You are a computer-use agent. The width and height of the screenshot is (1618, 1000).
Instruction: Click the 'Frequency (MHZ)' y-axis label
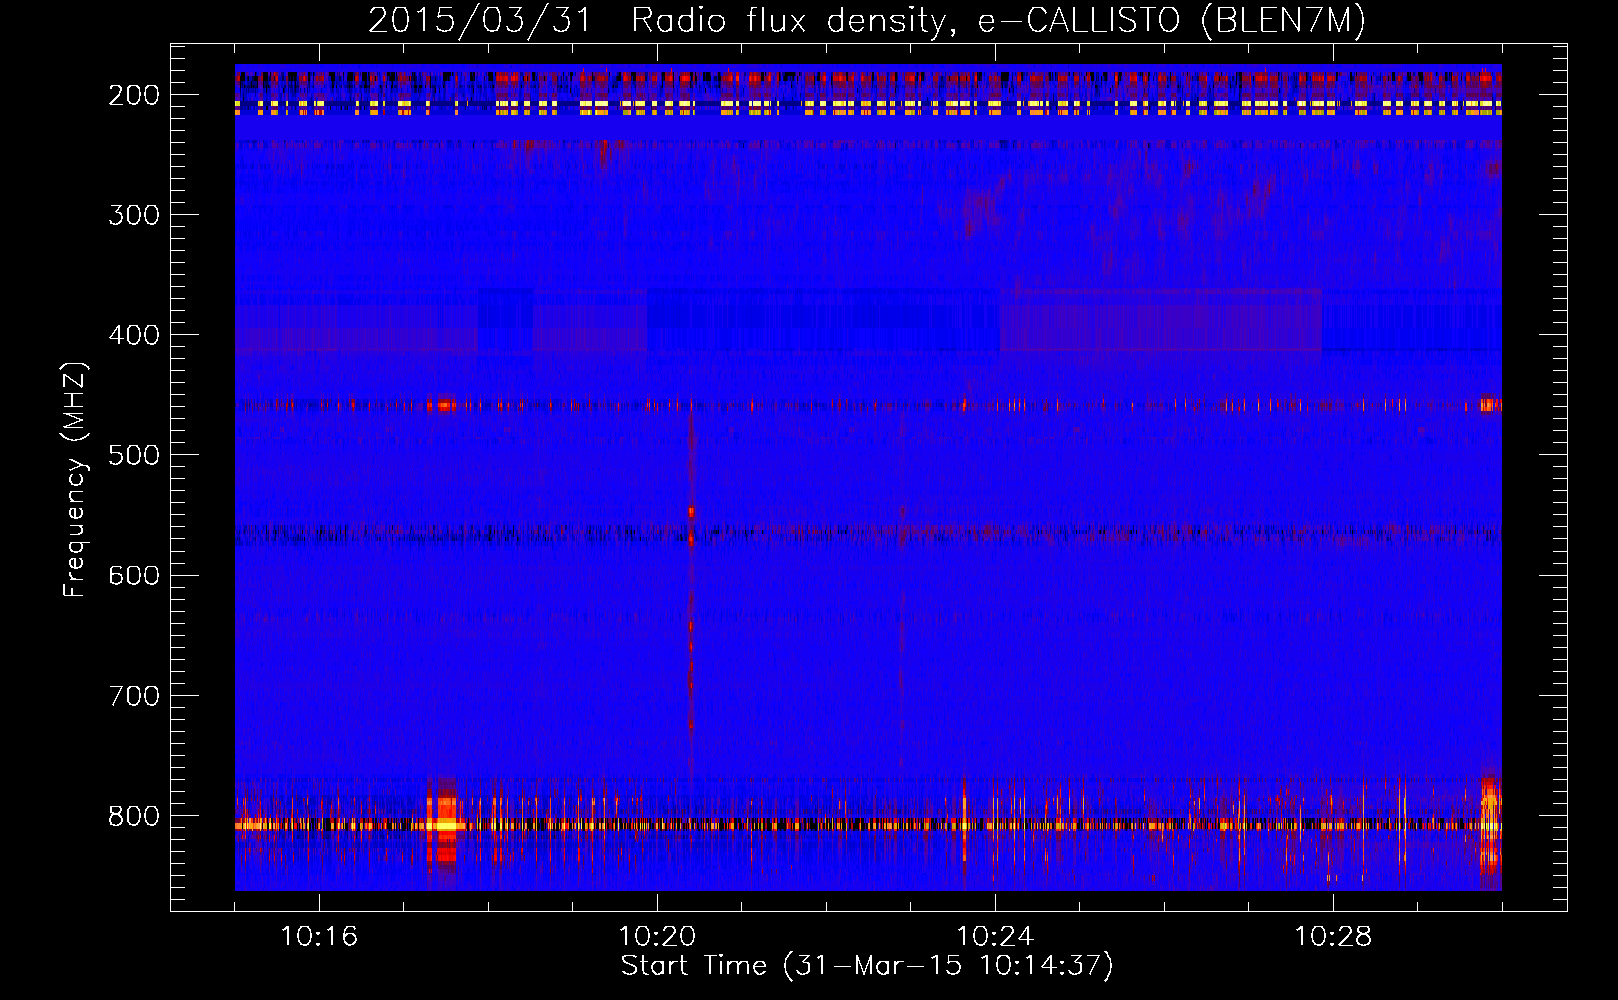(x=75, y=479)
